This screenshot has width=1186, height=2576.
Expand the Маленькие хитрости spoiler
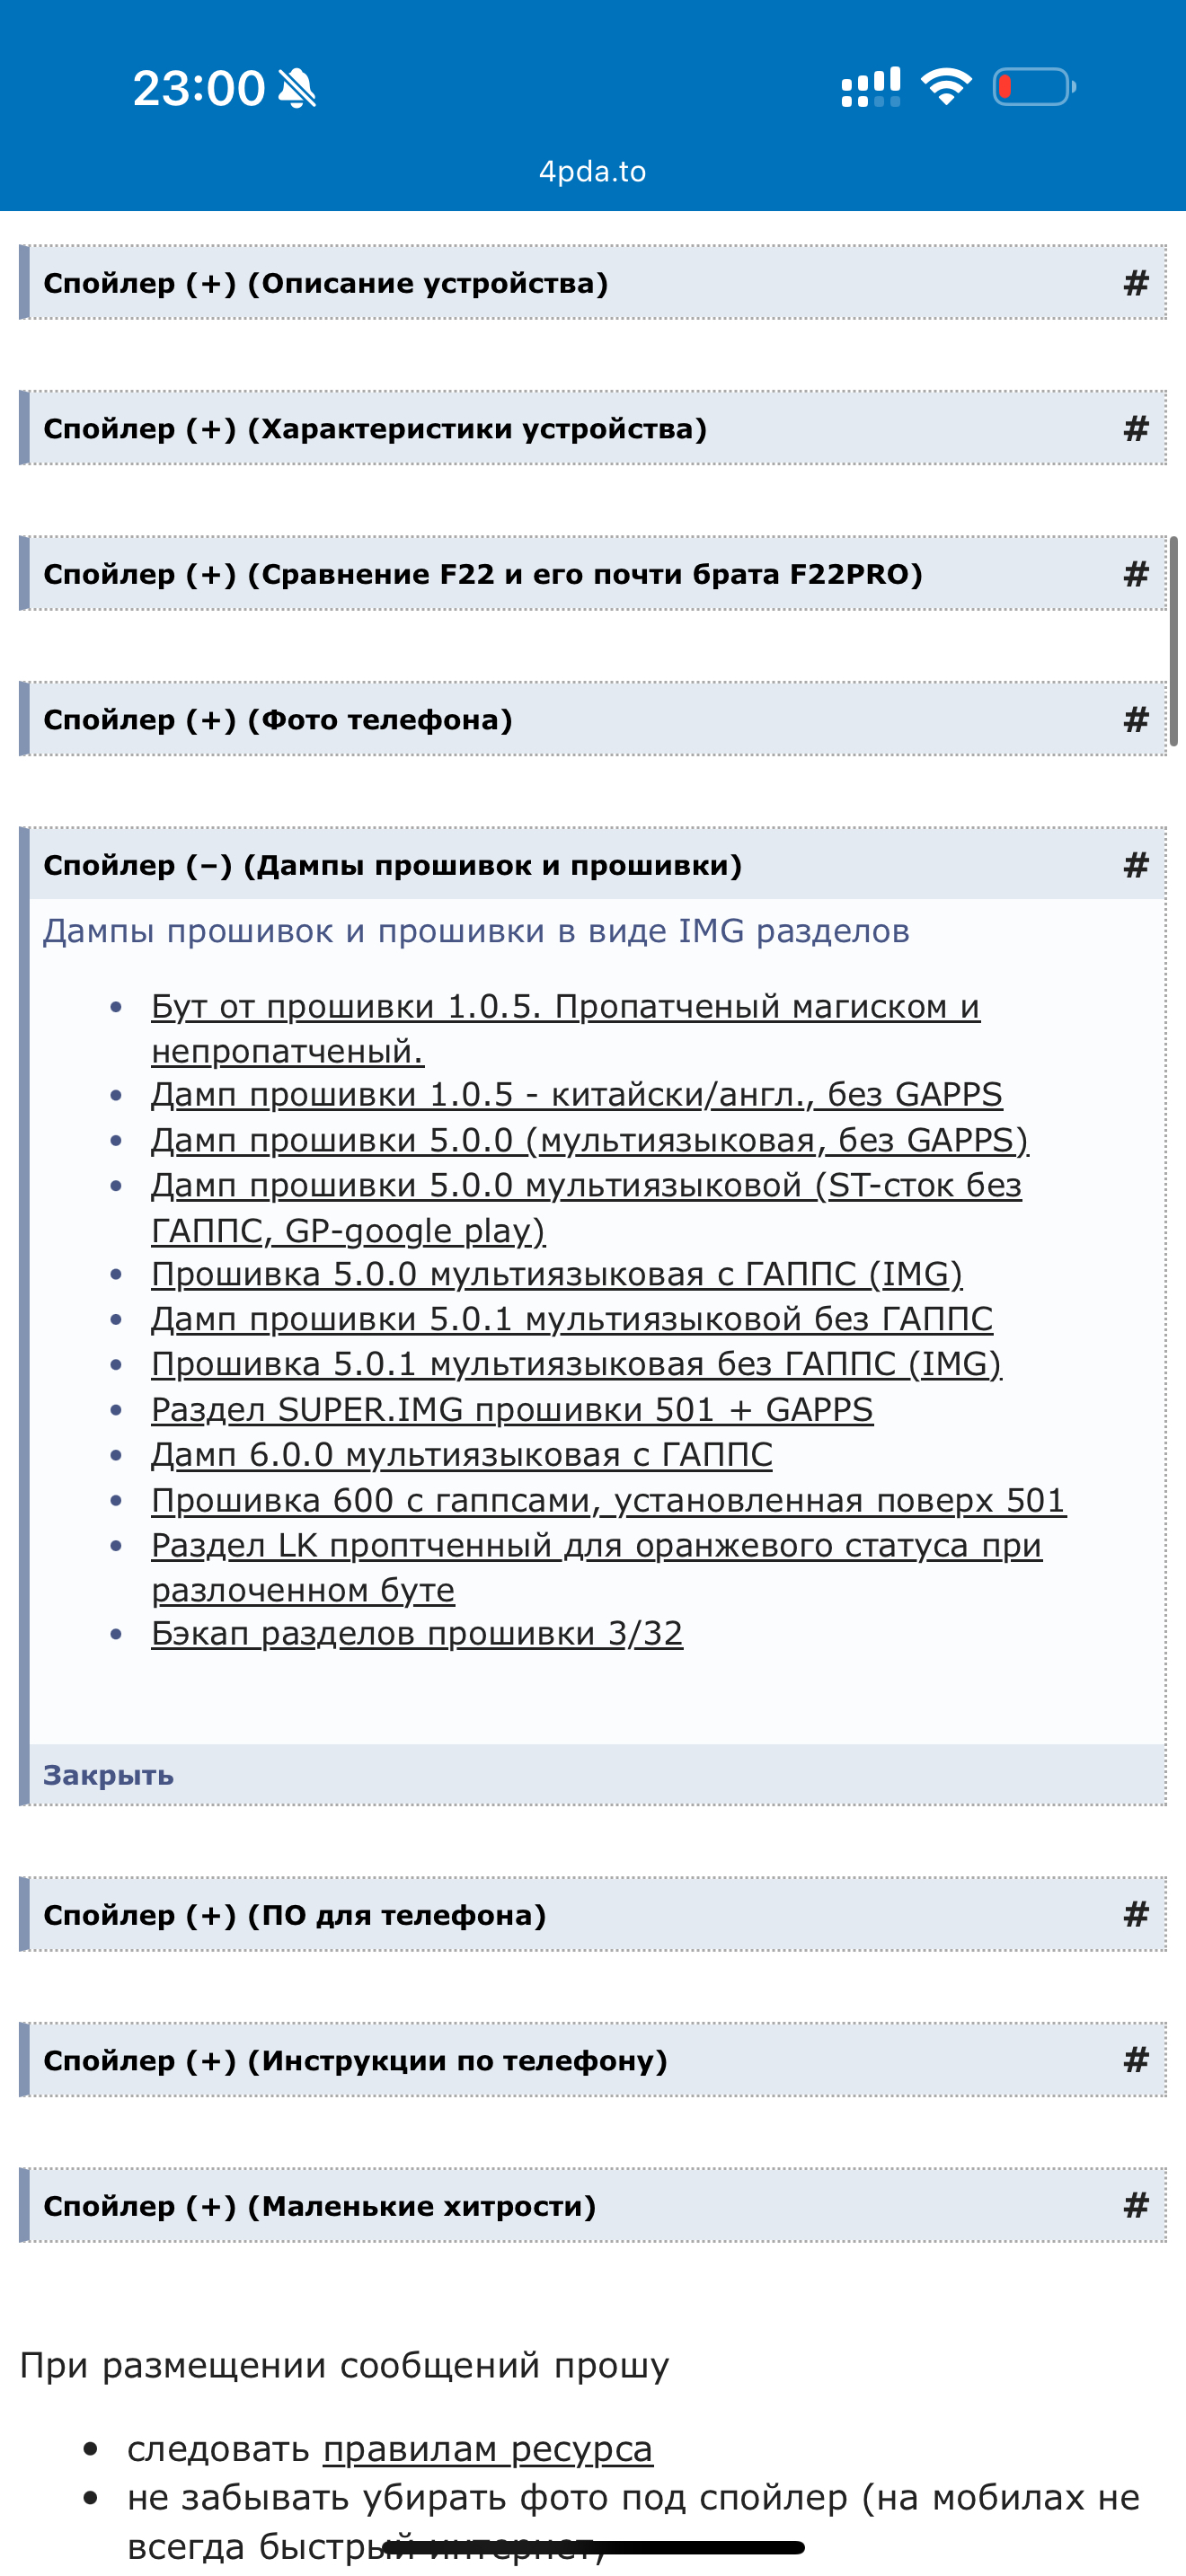click(x=320, y=2206)
